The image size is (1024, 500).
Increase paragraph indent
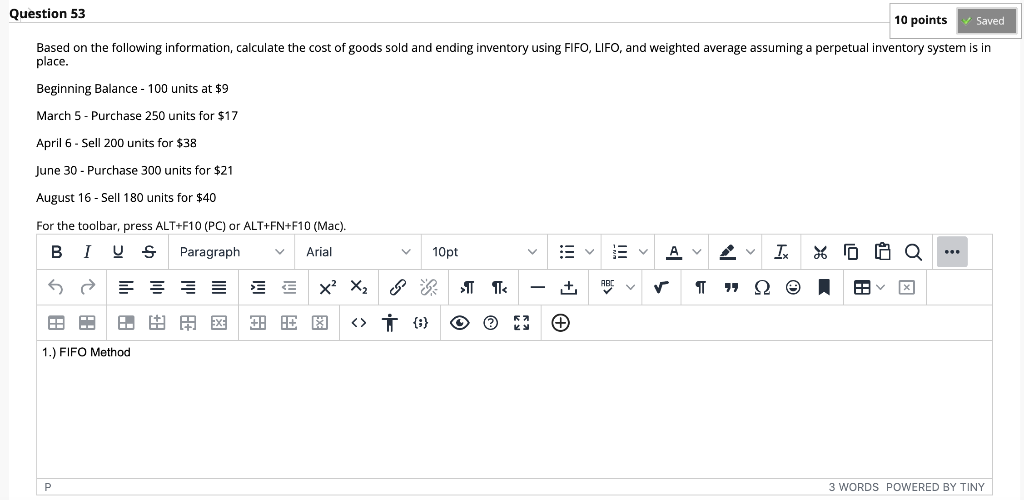tap(258, 287)
